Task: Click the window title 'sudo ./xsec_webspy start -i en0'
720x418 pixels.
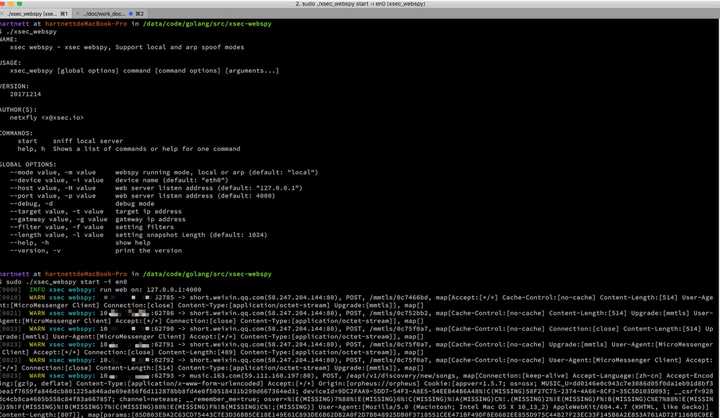Action: (360, 4)
